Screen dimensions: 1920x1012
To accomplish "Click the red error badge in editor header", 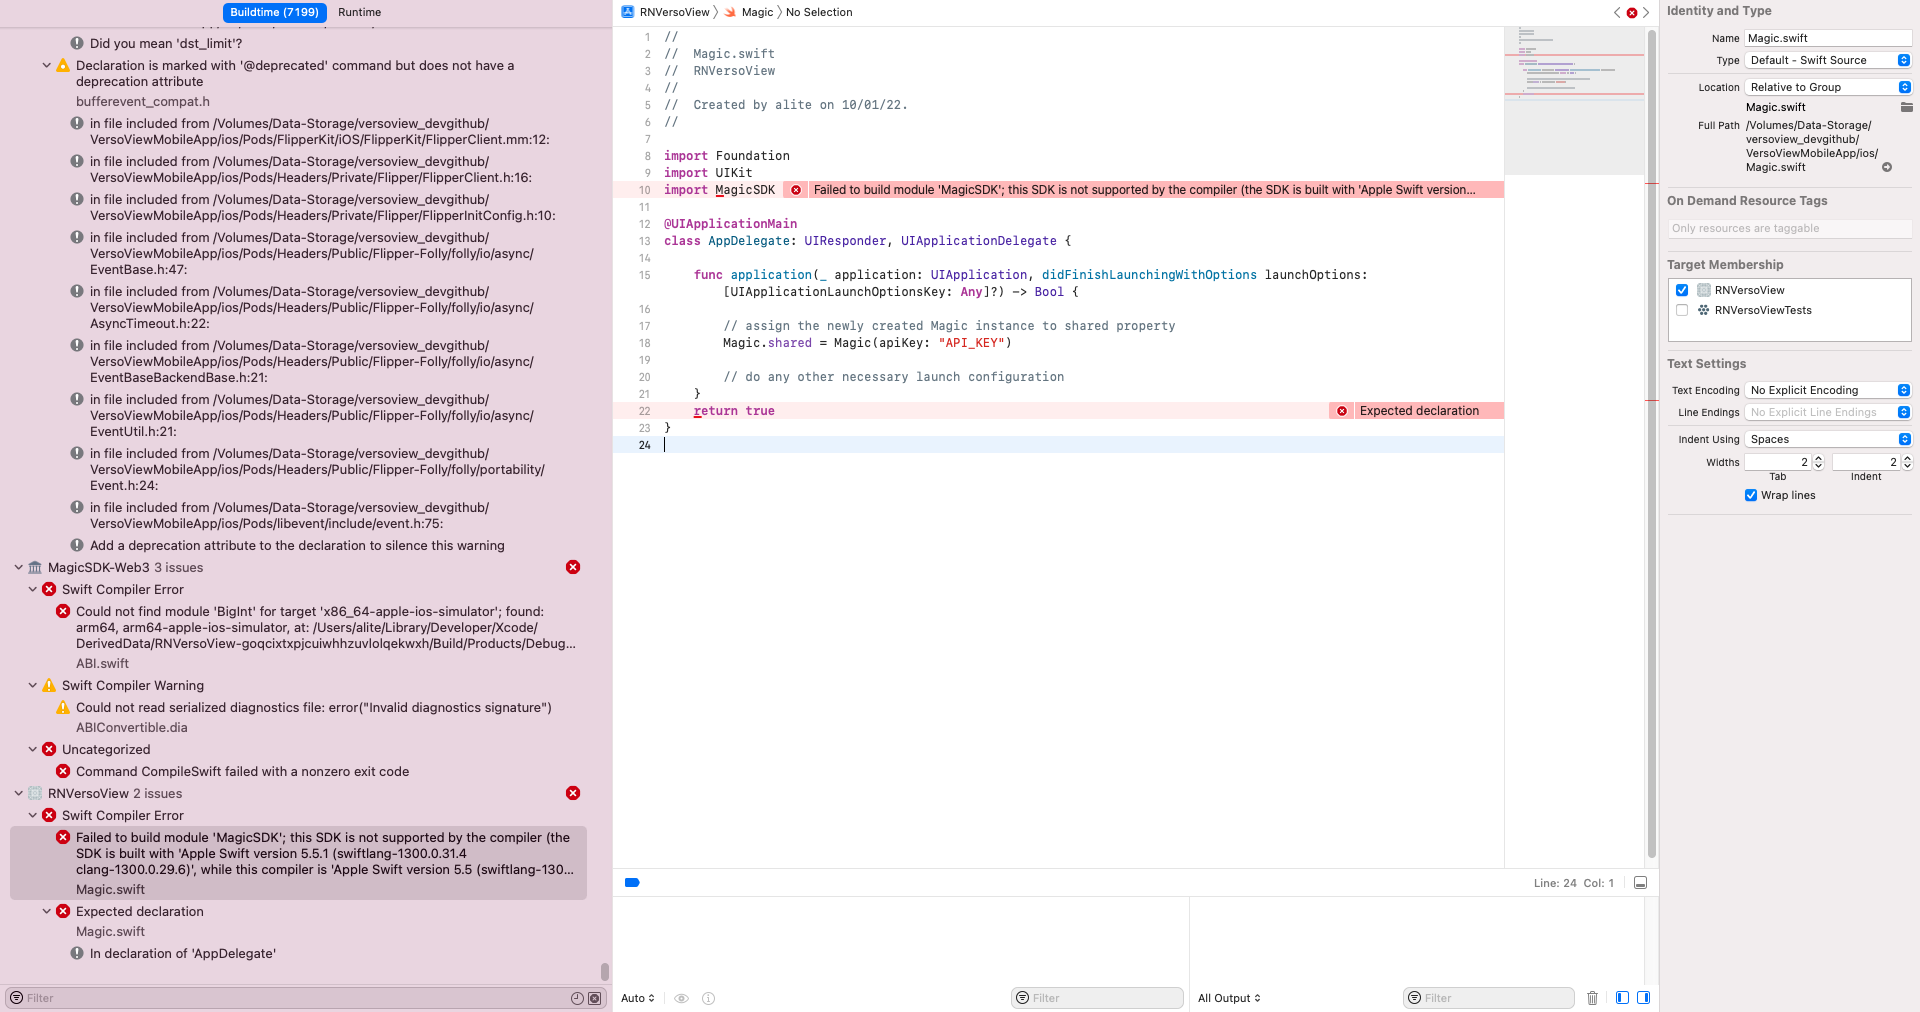I will pos(1633,12).
